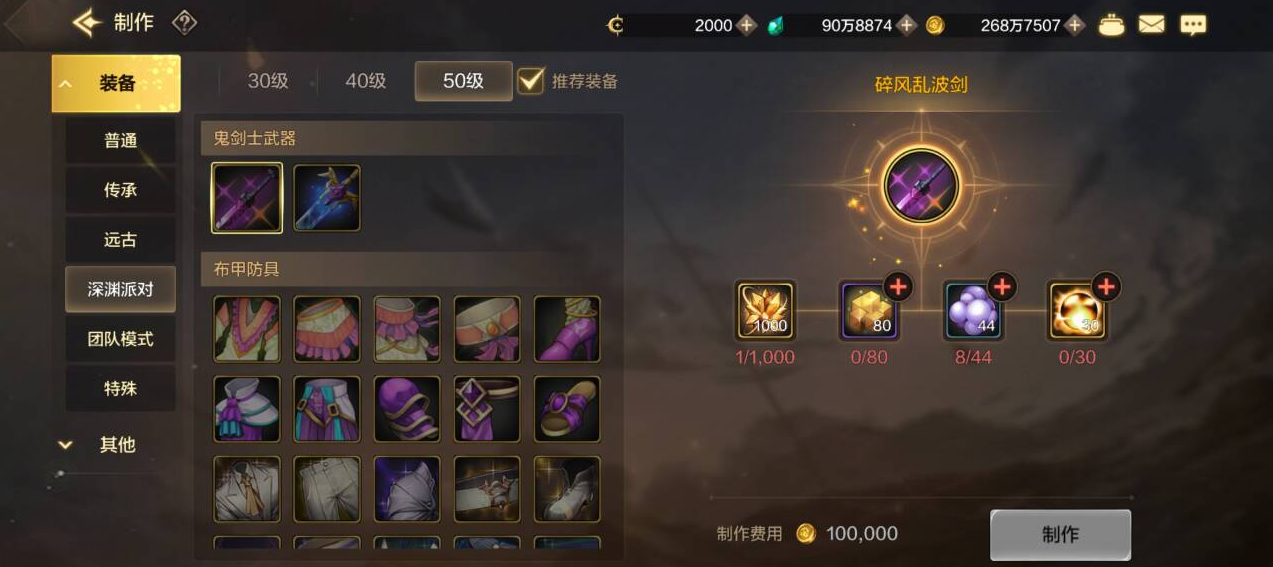The height and width of the screenshot is (567, 1273).
Task: Click the plus badge on gold cube material
Action: click(x=898, y=287)
